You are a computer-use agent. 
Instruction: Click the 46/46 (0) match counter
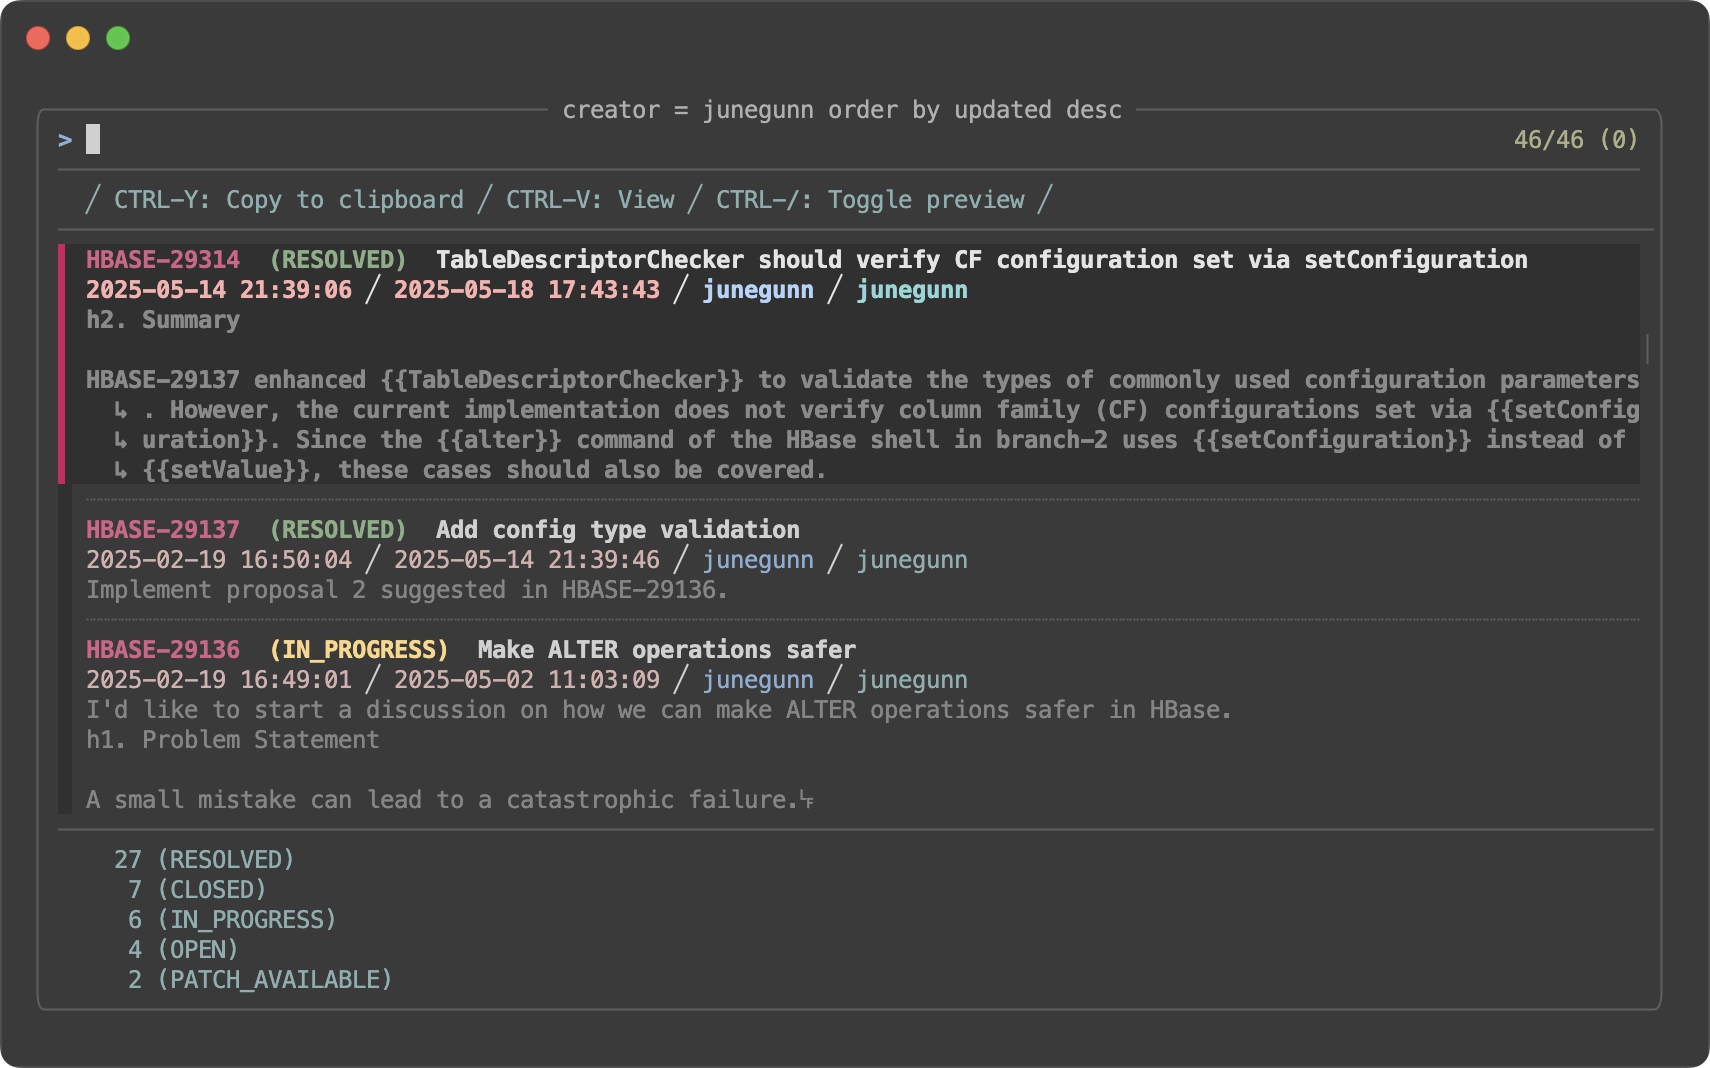click(x=1576, y=140)
